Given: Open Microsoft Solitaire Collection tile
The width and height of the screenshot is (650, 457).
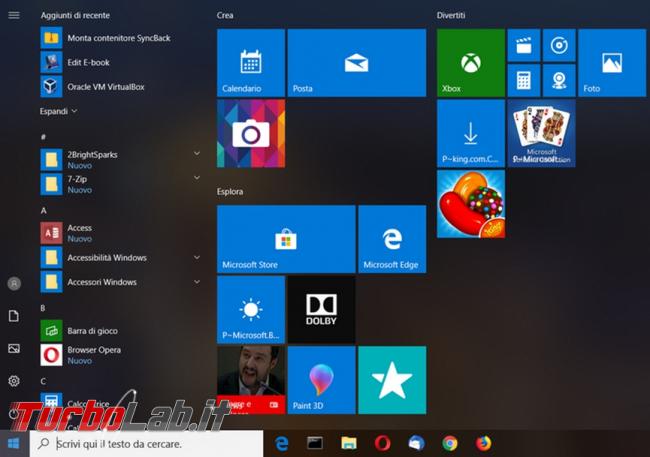Looking at the screenshot, I should [541, 134].
